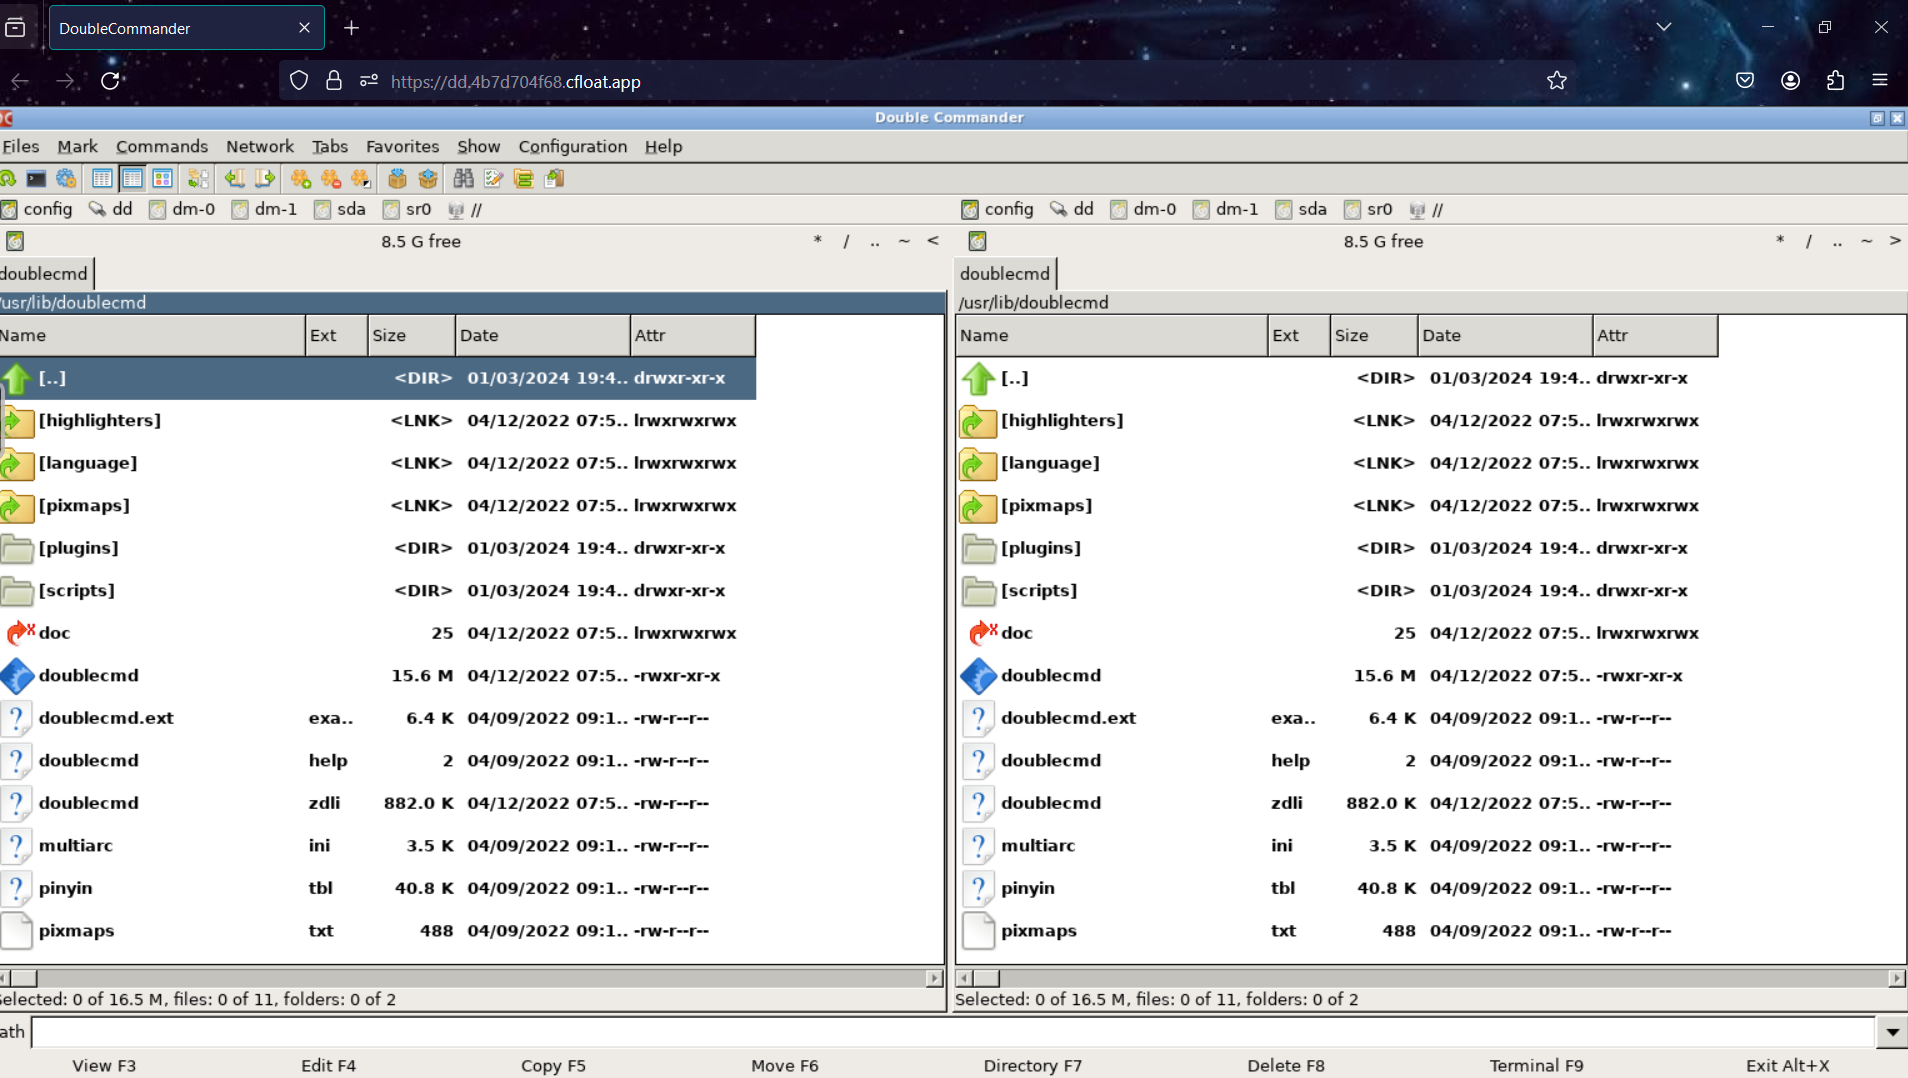Click the Delete F8 button
Image resolution: width=1908 pixels, height=1078 pixels.
click(1286, 1065)
